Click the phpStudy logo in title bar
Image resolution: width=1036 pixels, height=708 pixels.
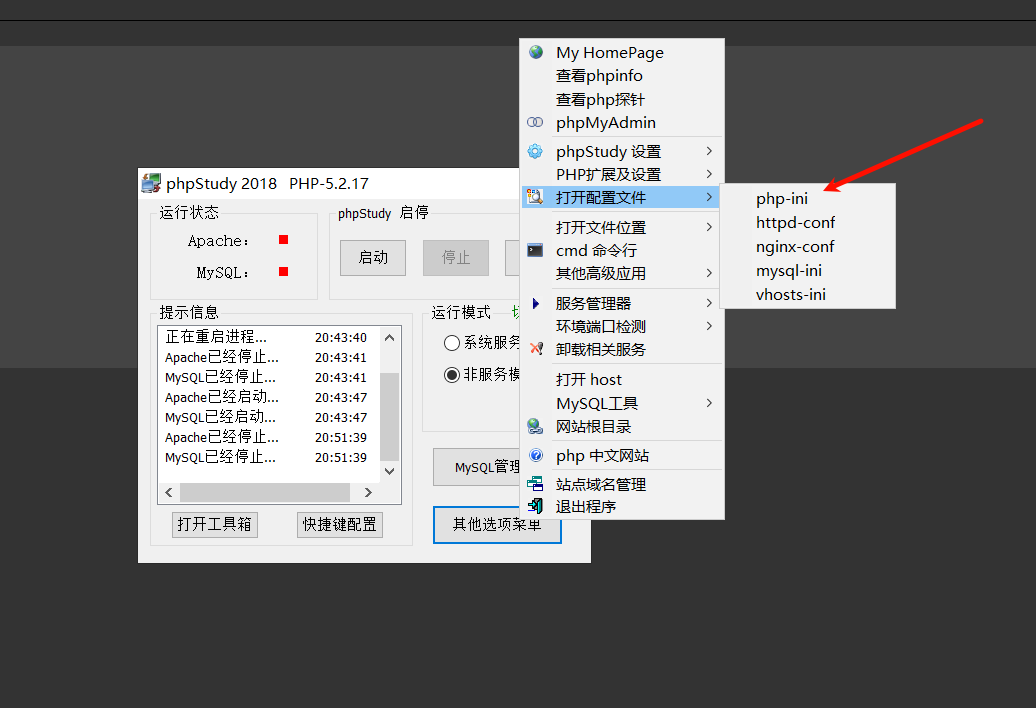(151, 183)
